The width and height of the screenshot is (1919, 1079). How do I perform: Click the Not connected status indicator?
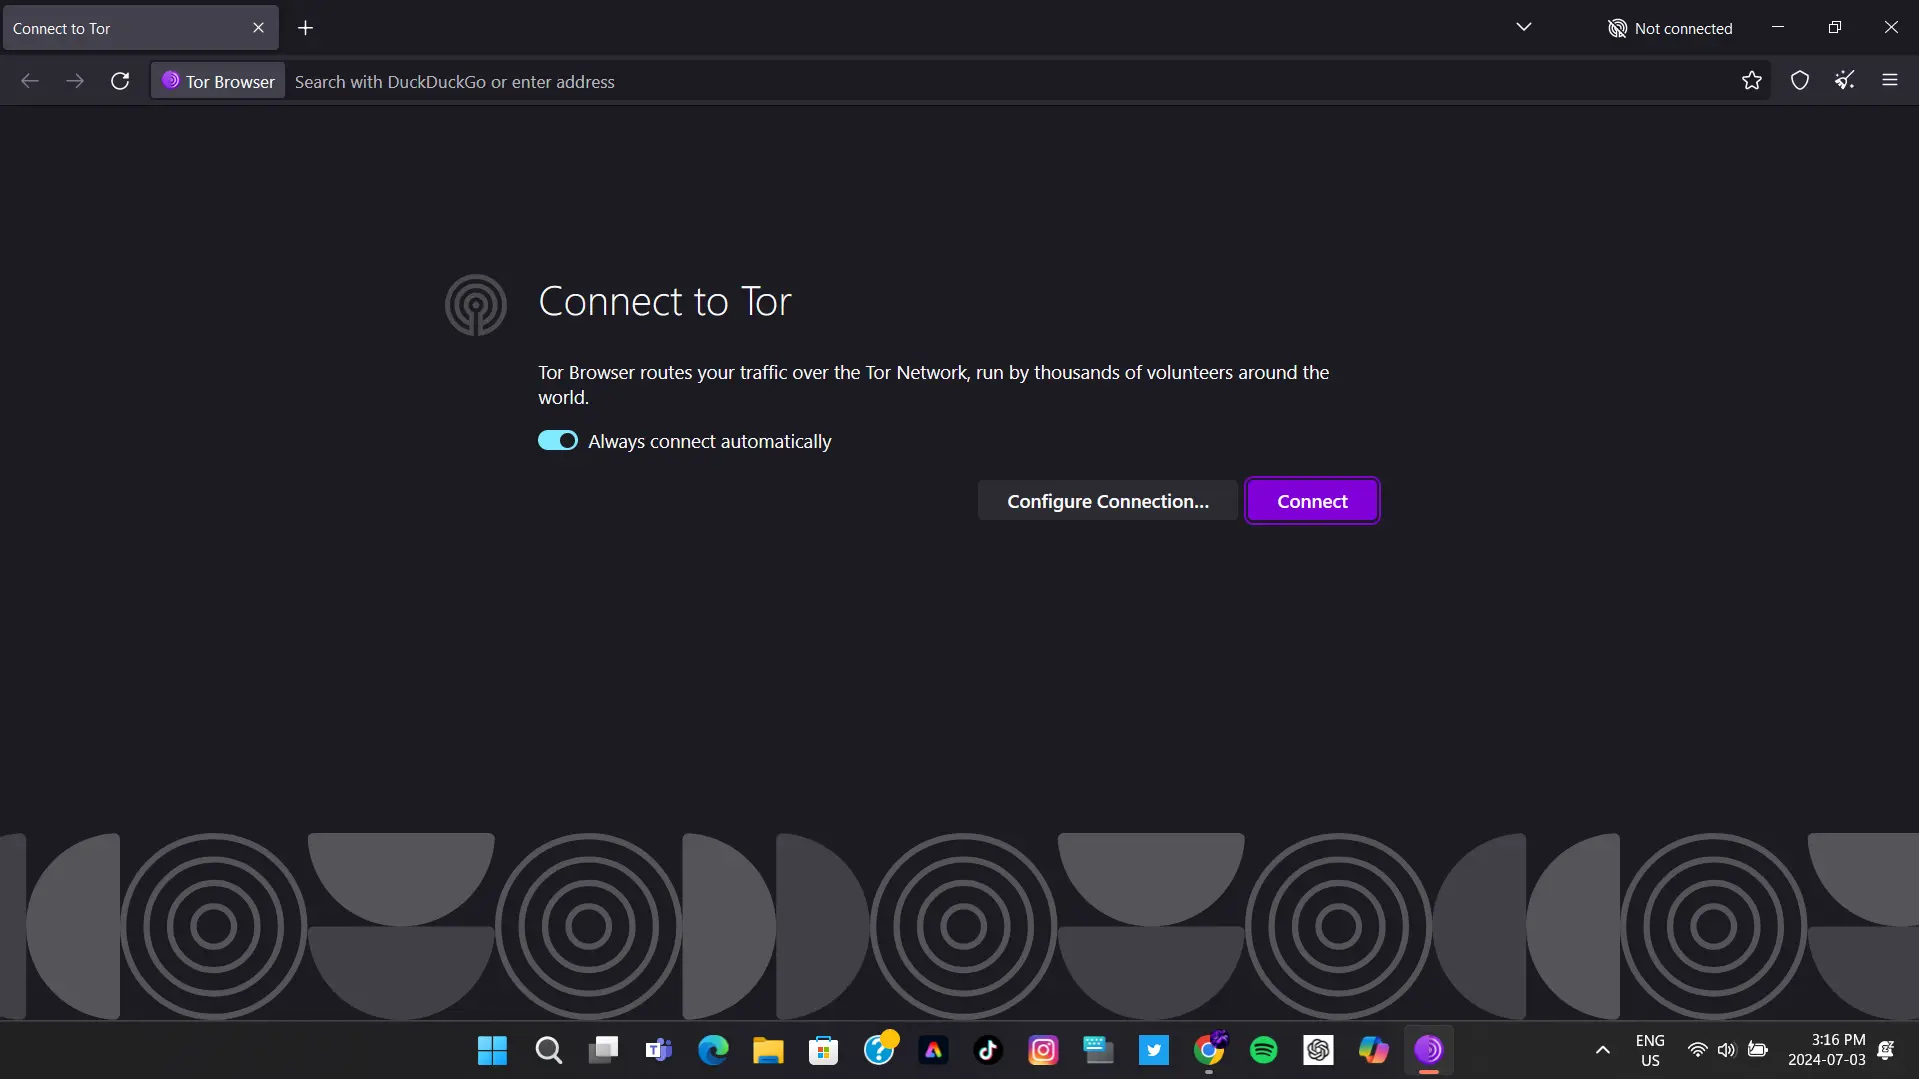click(1669, 28)
